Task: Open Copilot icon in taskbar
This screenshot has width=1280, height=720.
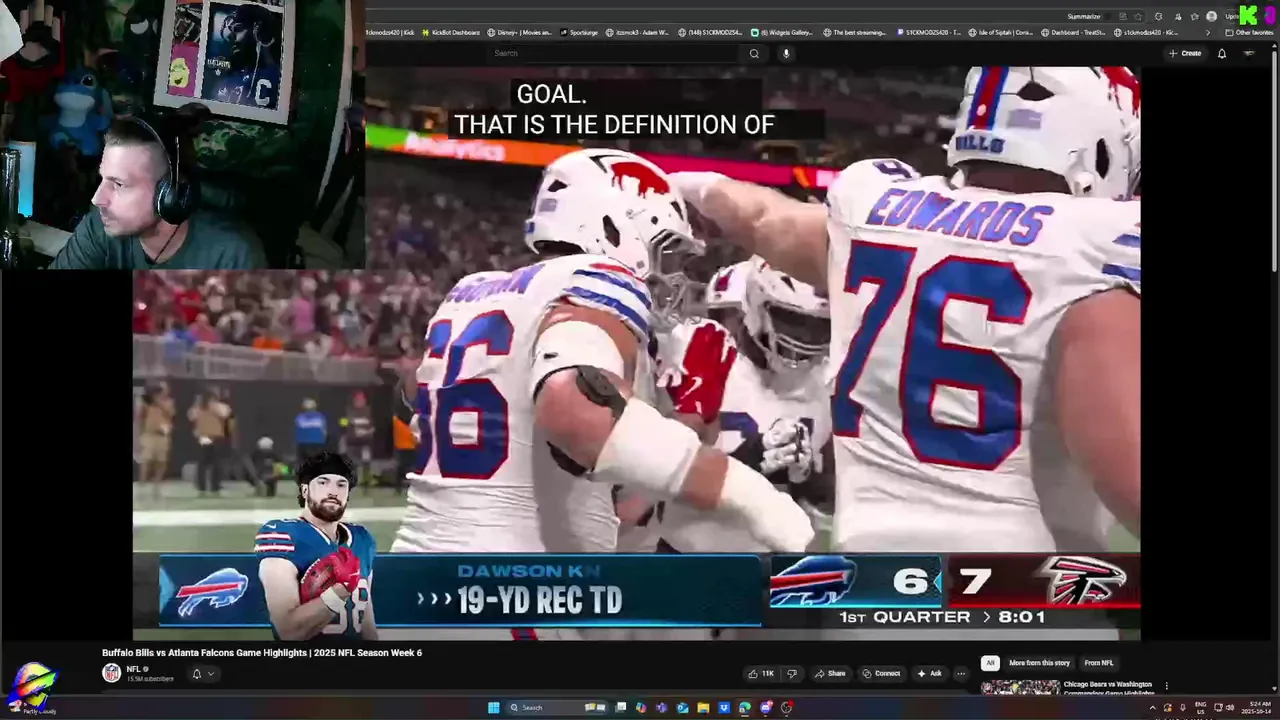Action: pos(641,707)
